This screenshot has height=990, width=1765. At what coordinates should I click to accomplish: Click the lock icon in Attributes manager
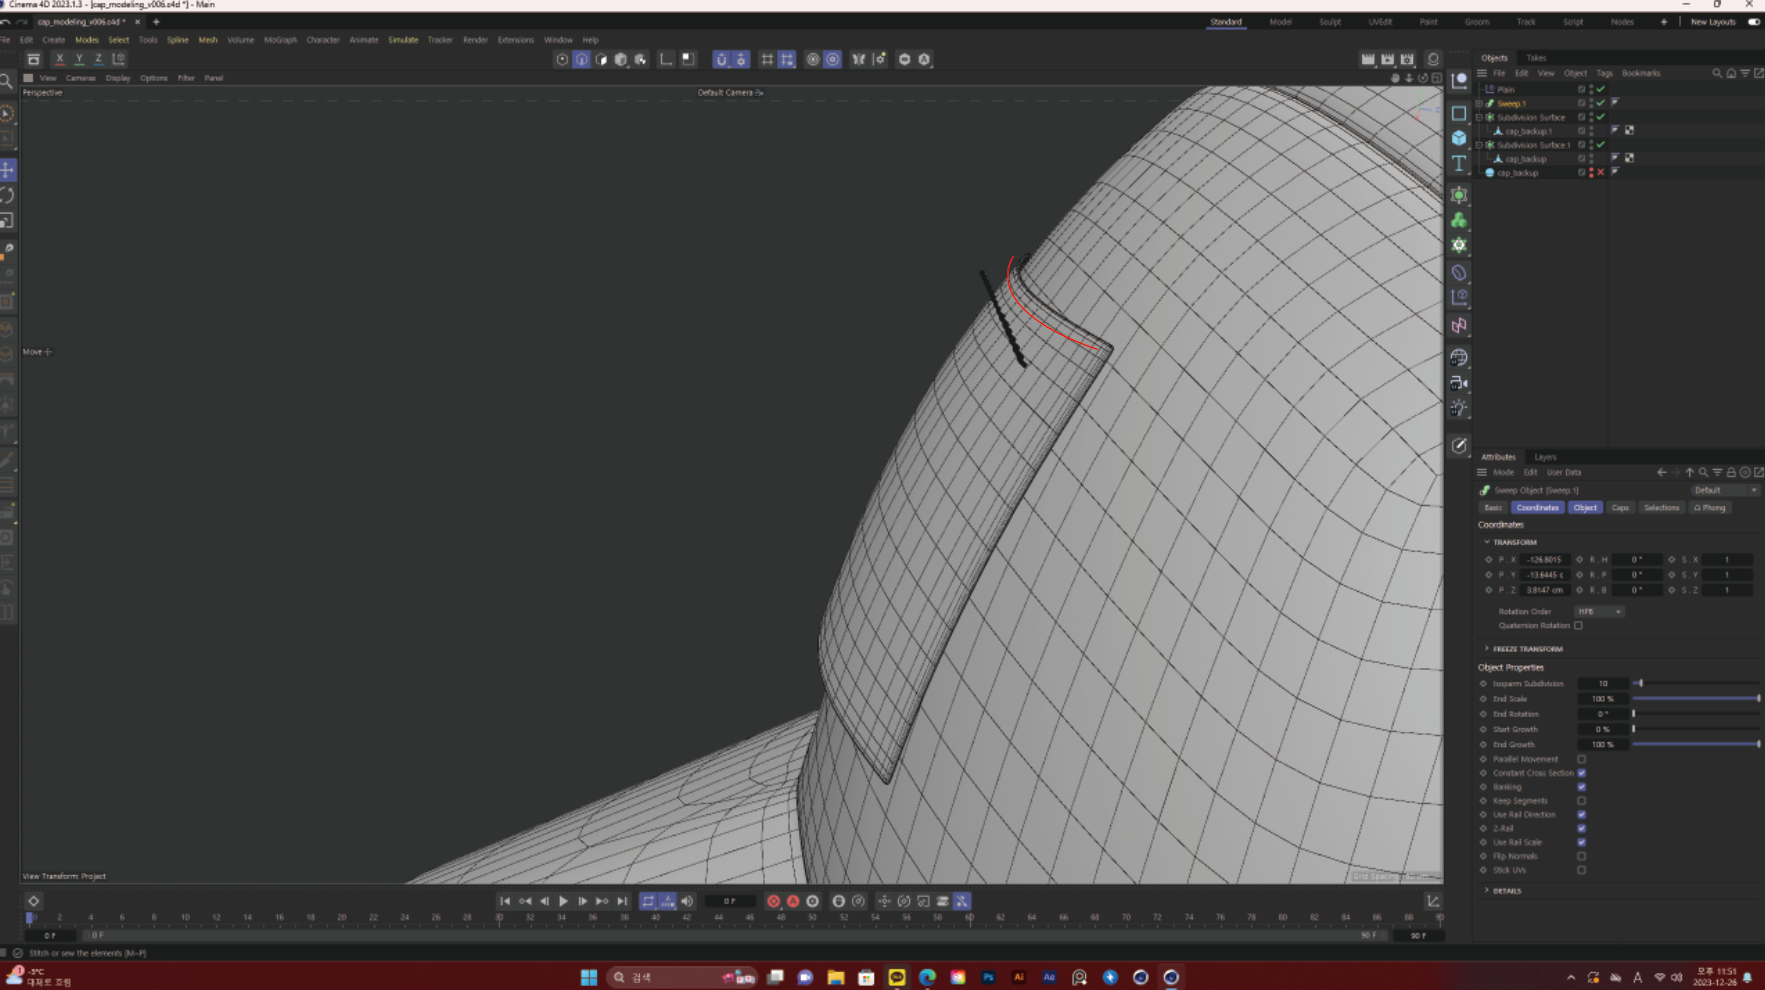(1731, 472)
